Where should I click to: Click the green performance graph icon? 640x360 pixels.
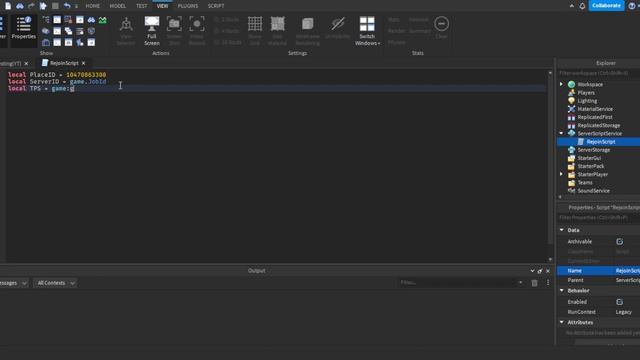coord(102,20)
